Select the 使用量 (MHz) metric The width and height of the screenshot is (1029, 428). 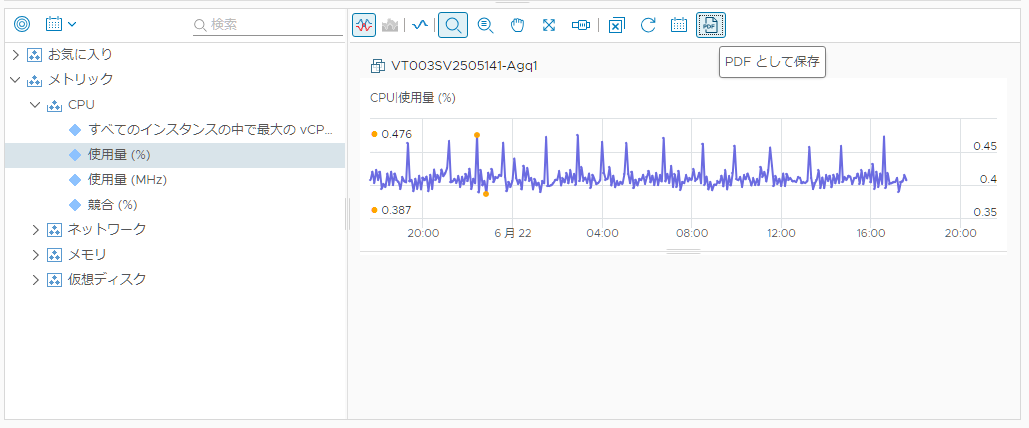pos(127,179)
